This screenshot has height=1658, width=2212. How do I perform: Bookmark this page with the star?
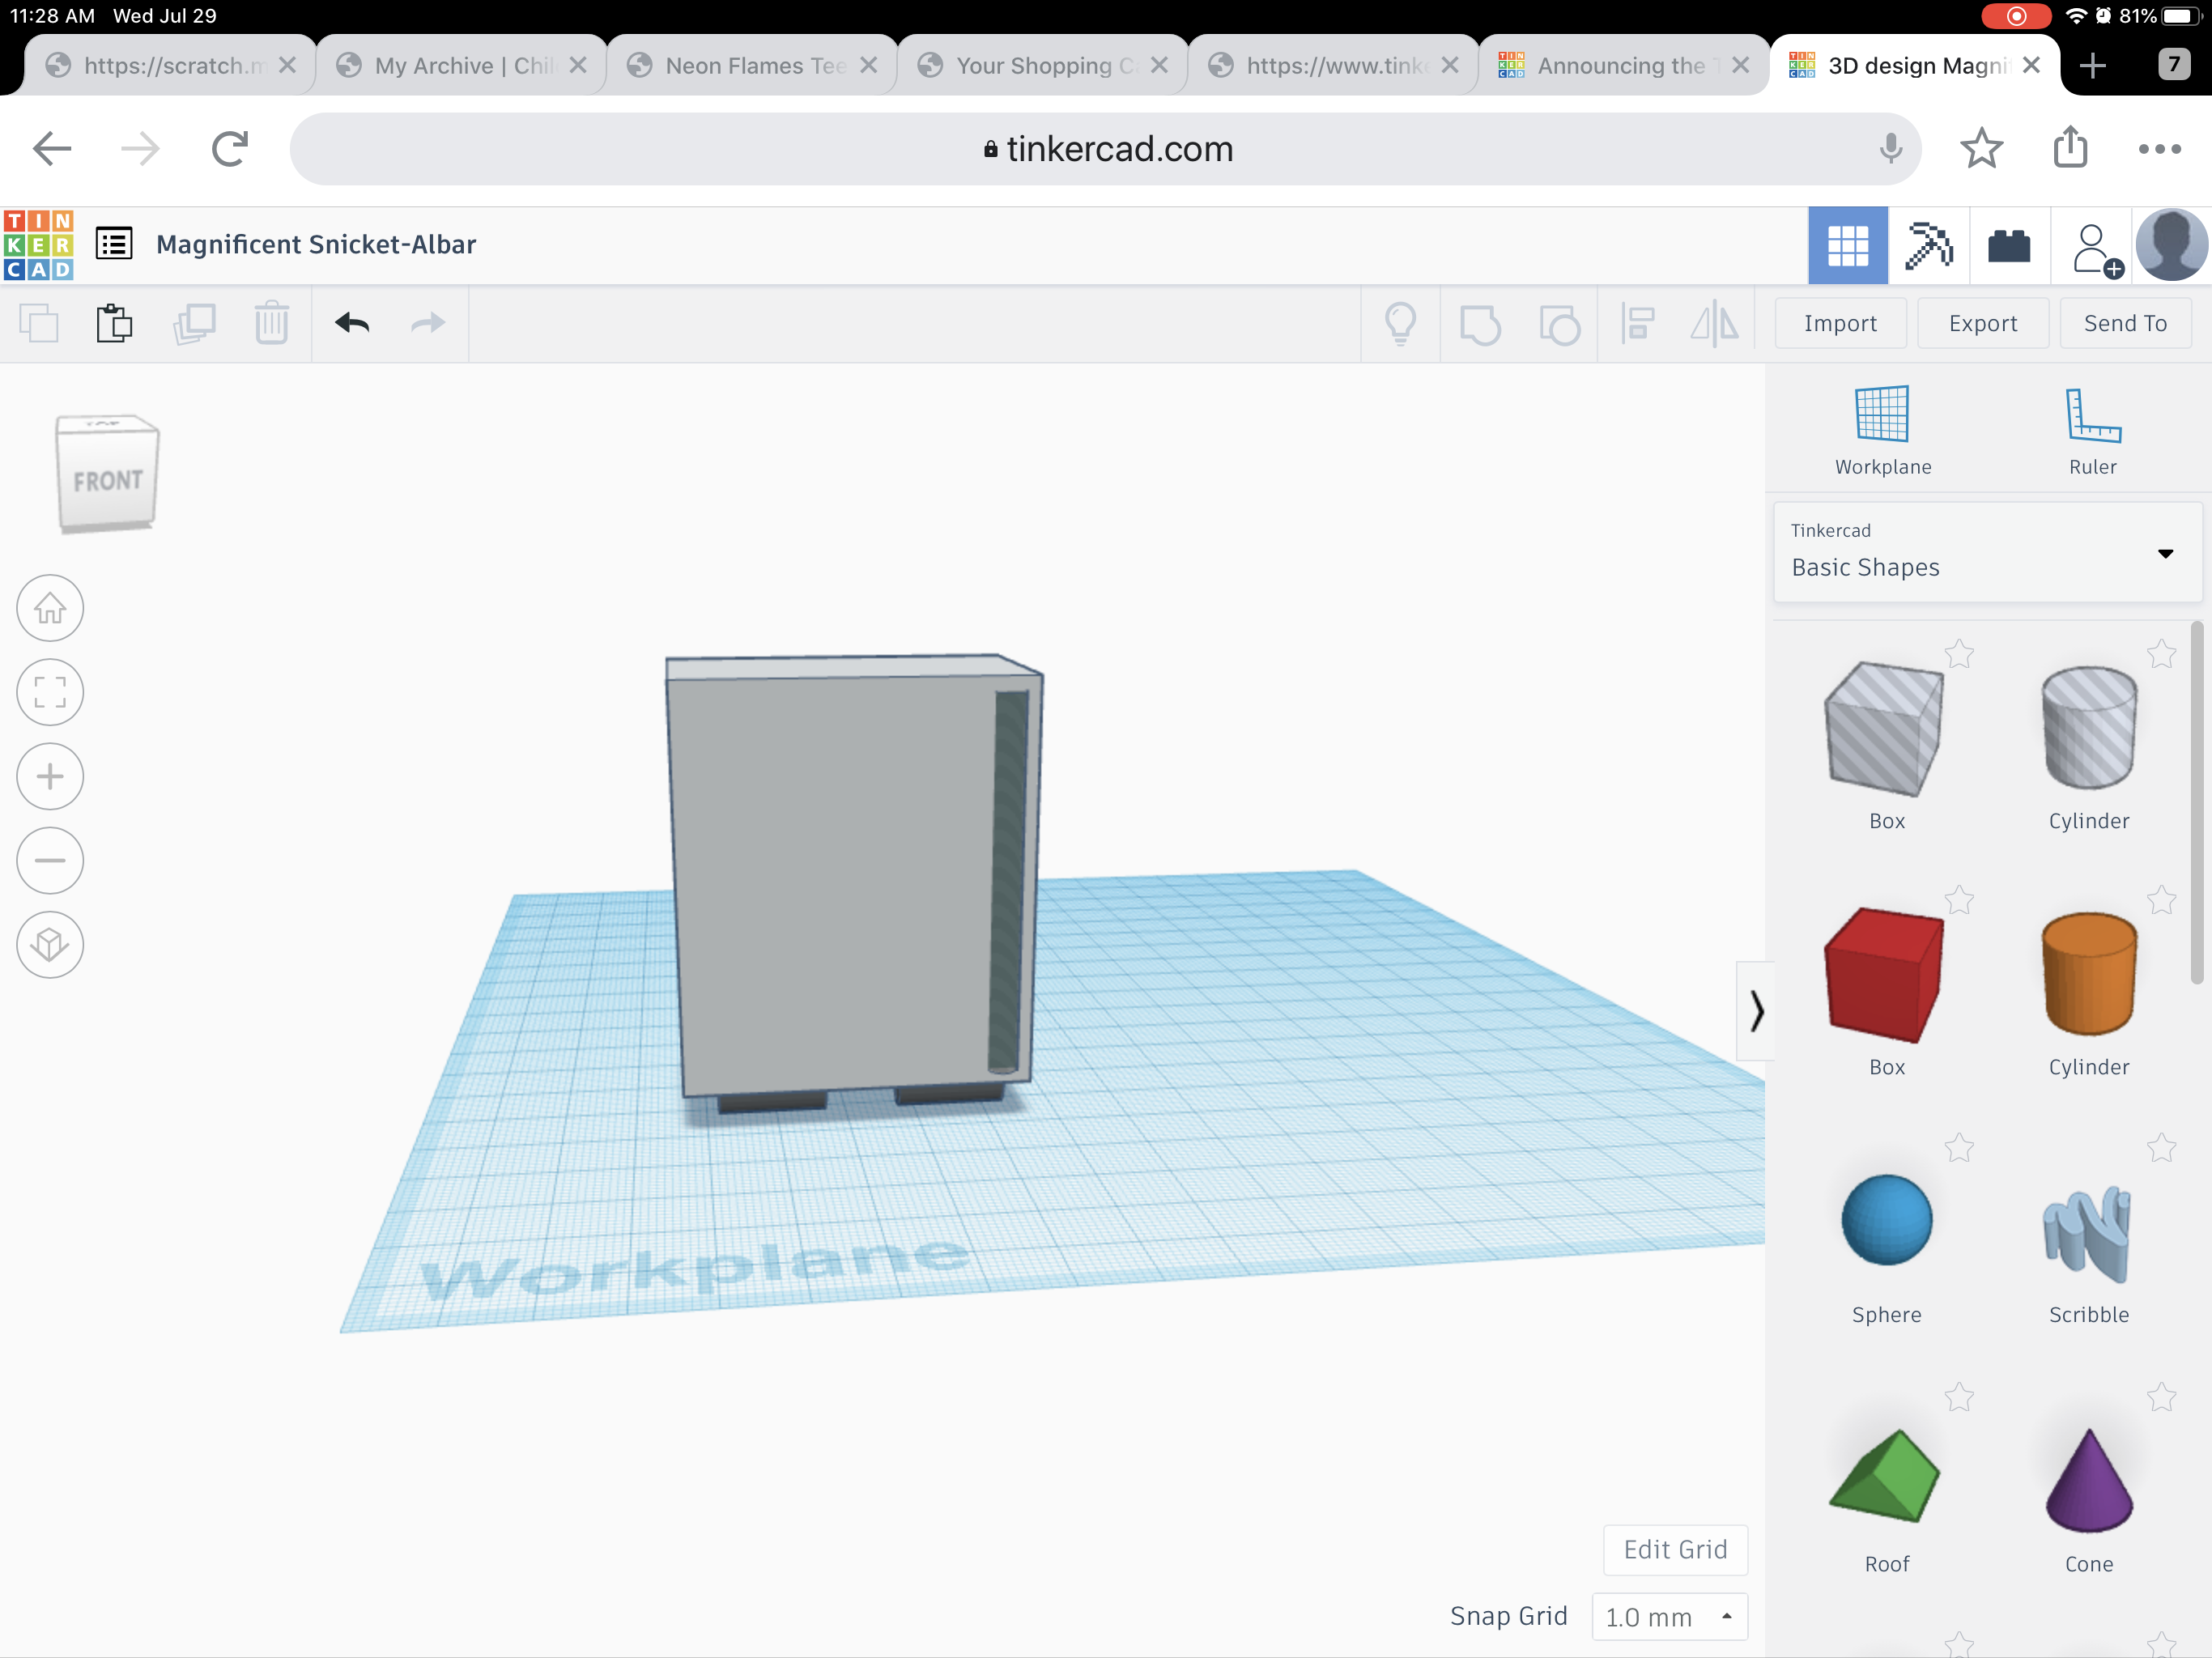point(1981,149)
